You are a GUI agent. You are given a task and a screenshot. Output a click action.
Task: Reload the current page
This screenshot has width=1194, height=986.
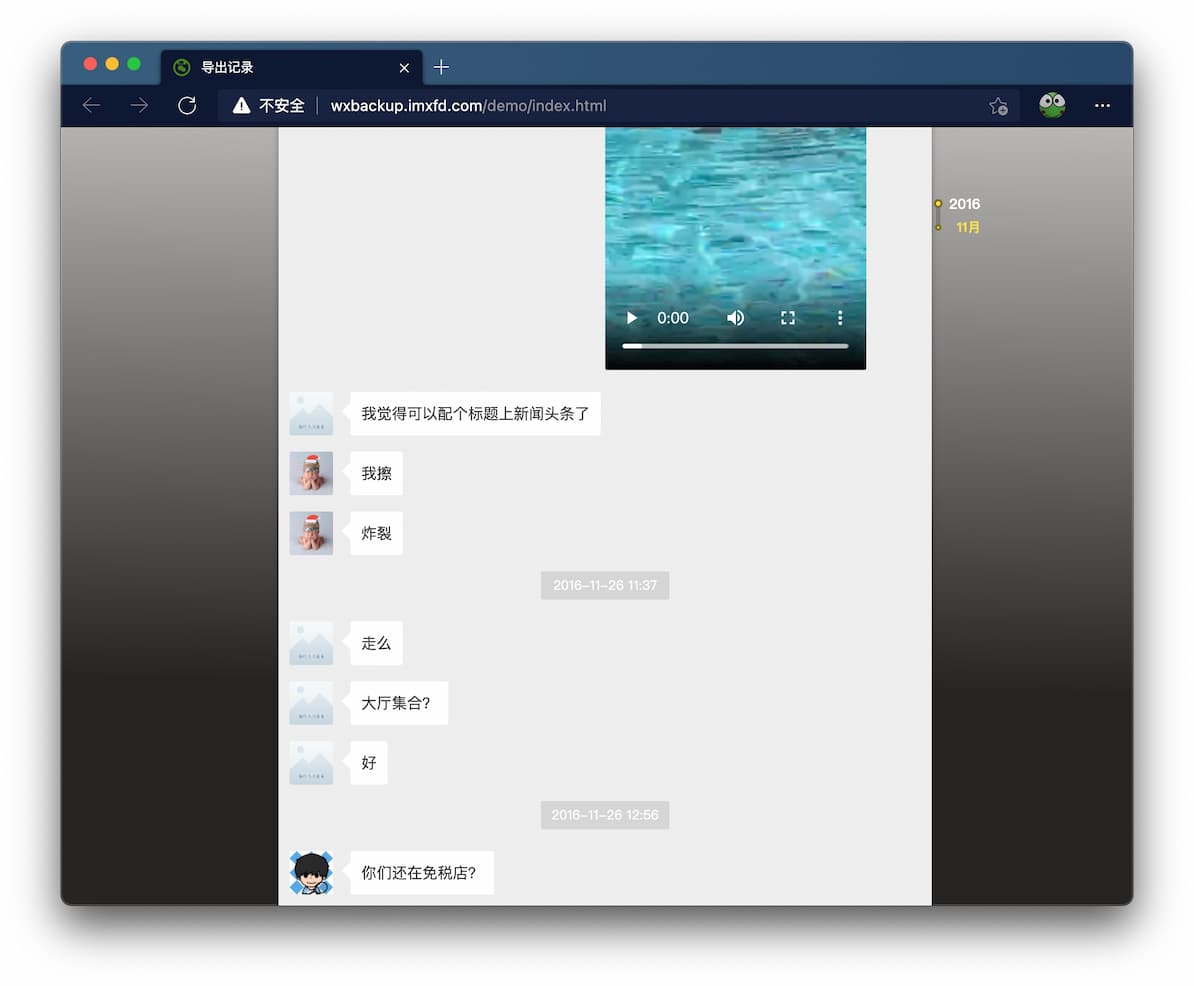[x=187, y=106]
